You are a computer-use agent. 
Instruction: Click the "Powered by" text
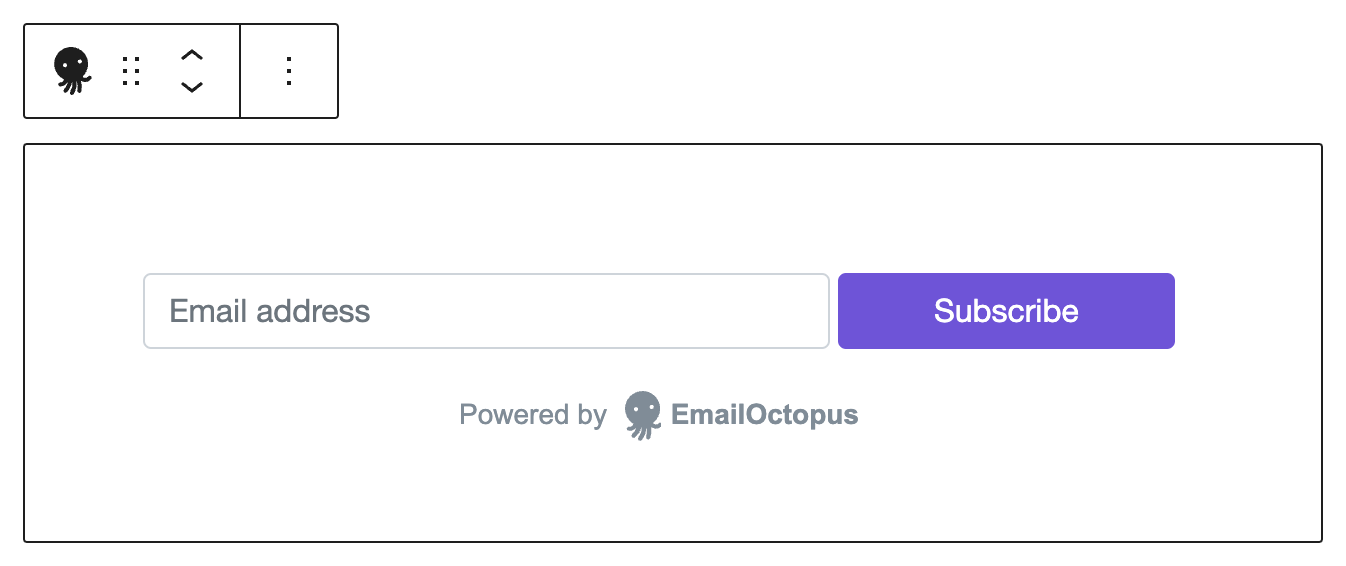click(533, 415)
